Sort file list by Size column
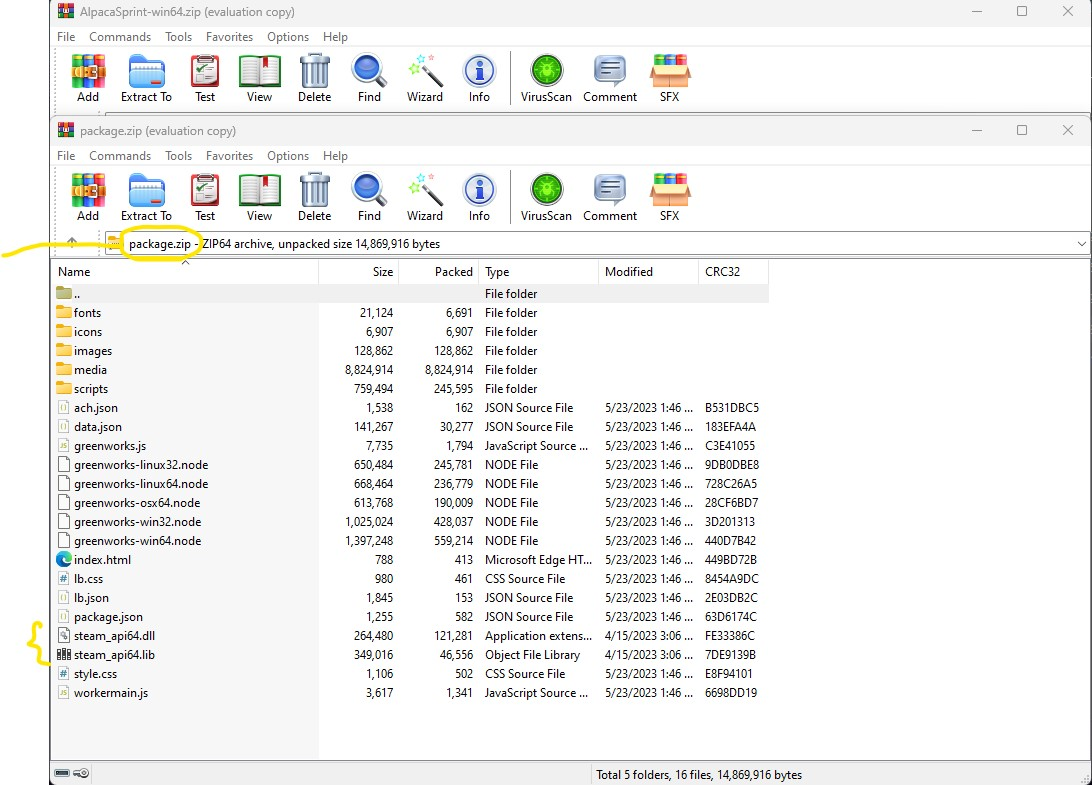1092x785 pixels. click(x=358, y=272)
